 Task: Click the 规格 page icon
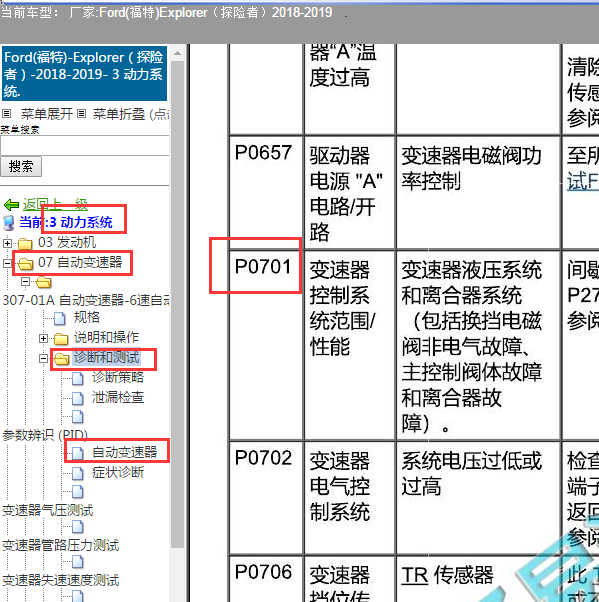pyautogui.click(x=60, y=318)
